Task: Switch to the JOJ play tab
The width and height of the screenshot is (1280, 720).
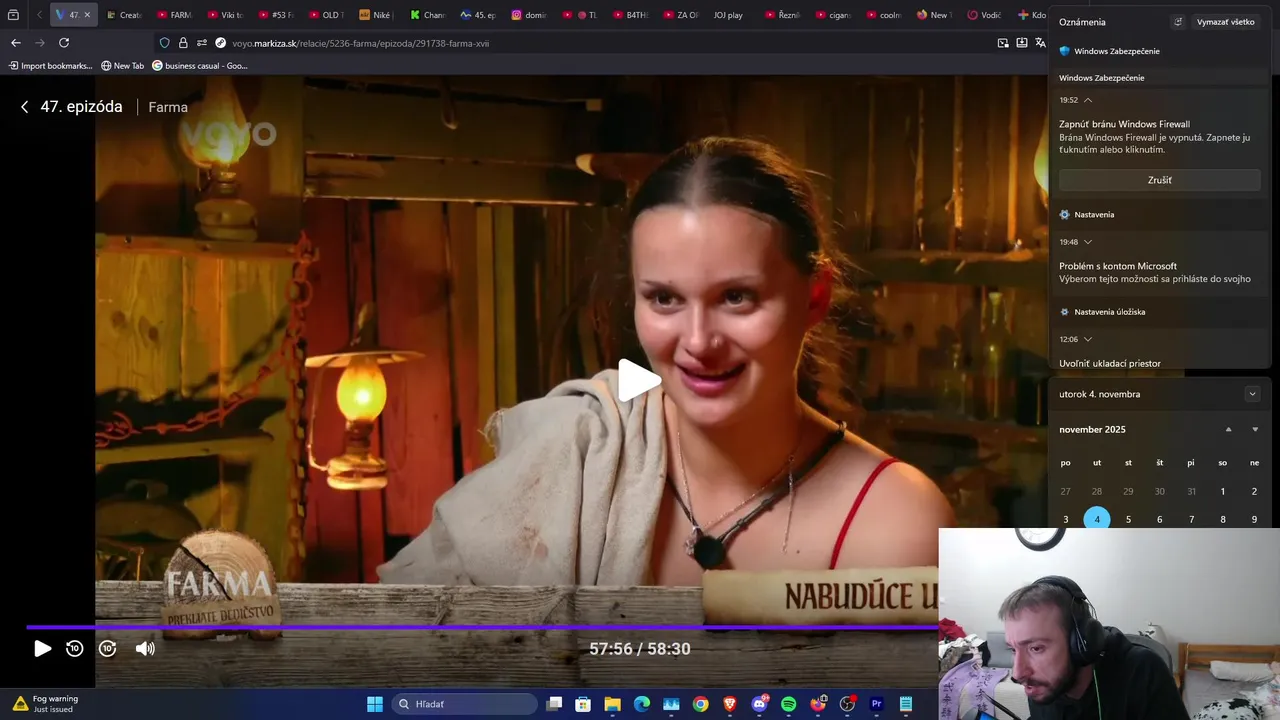Action: (x=730, y=15)
